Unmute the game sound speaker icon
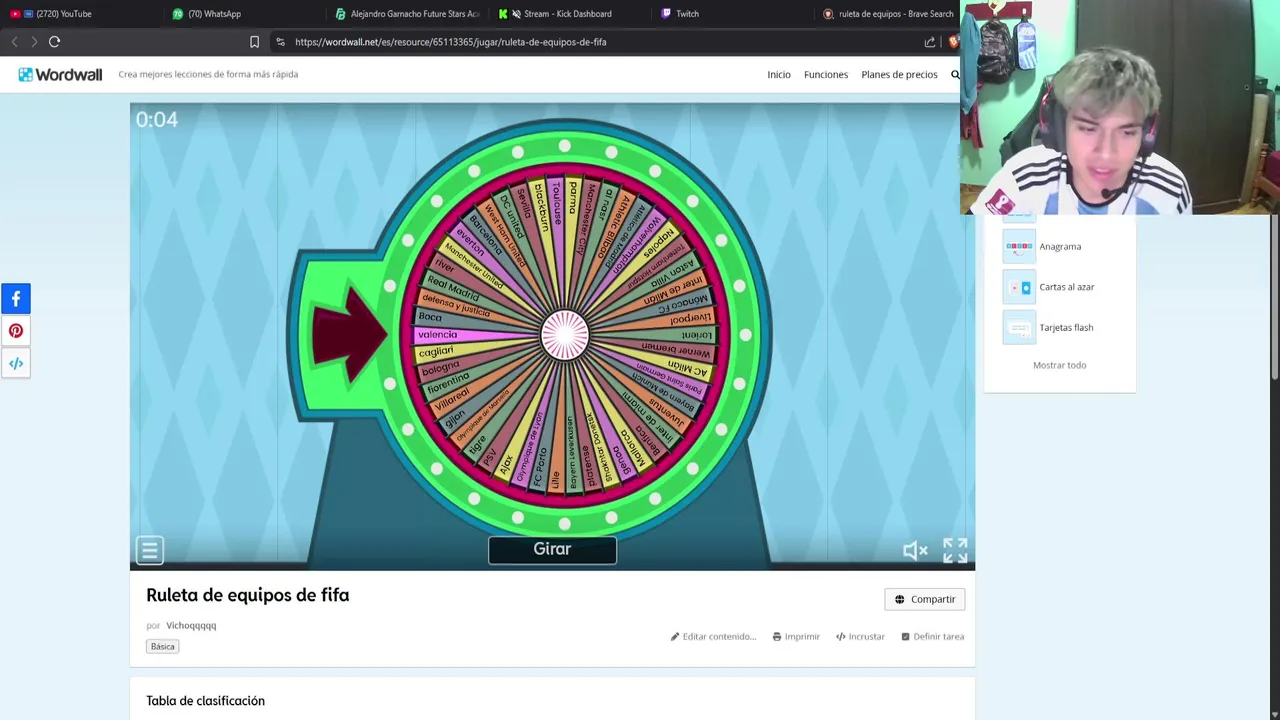Screen dimensions: 1280x720 (915, 550)
